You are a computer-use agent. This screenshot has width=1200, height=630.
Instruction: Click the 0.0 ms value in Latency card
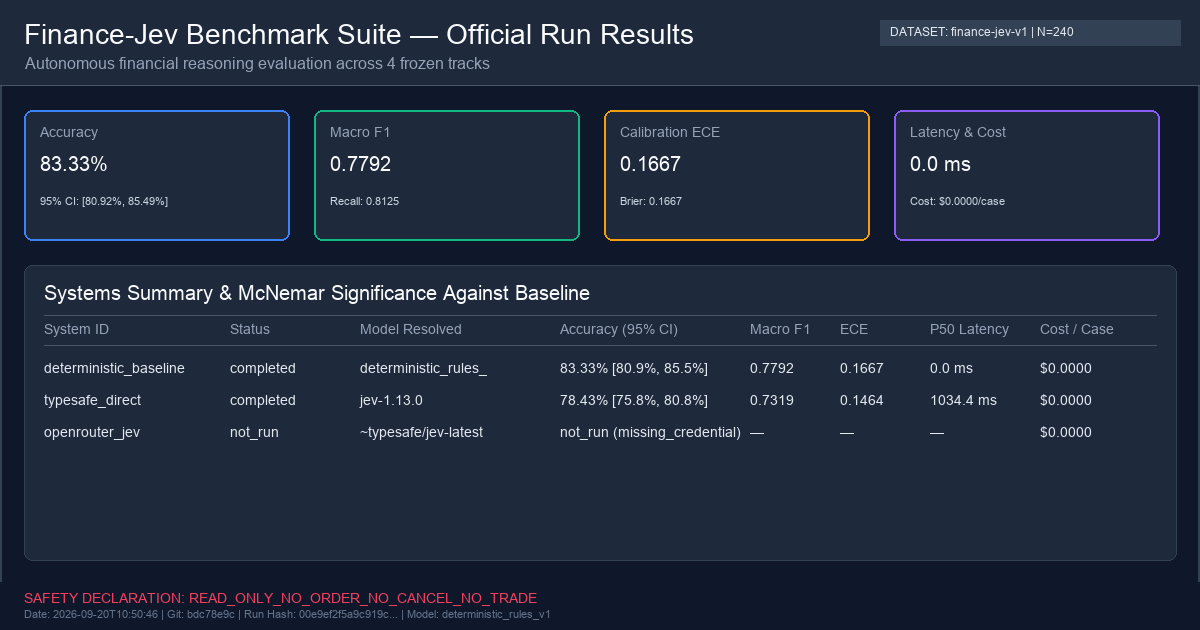point(940,164)
